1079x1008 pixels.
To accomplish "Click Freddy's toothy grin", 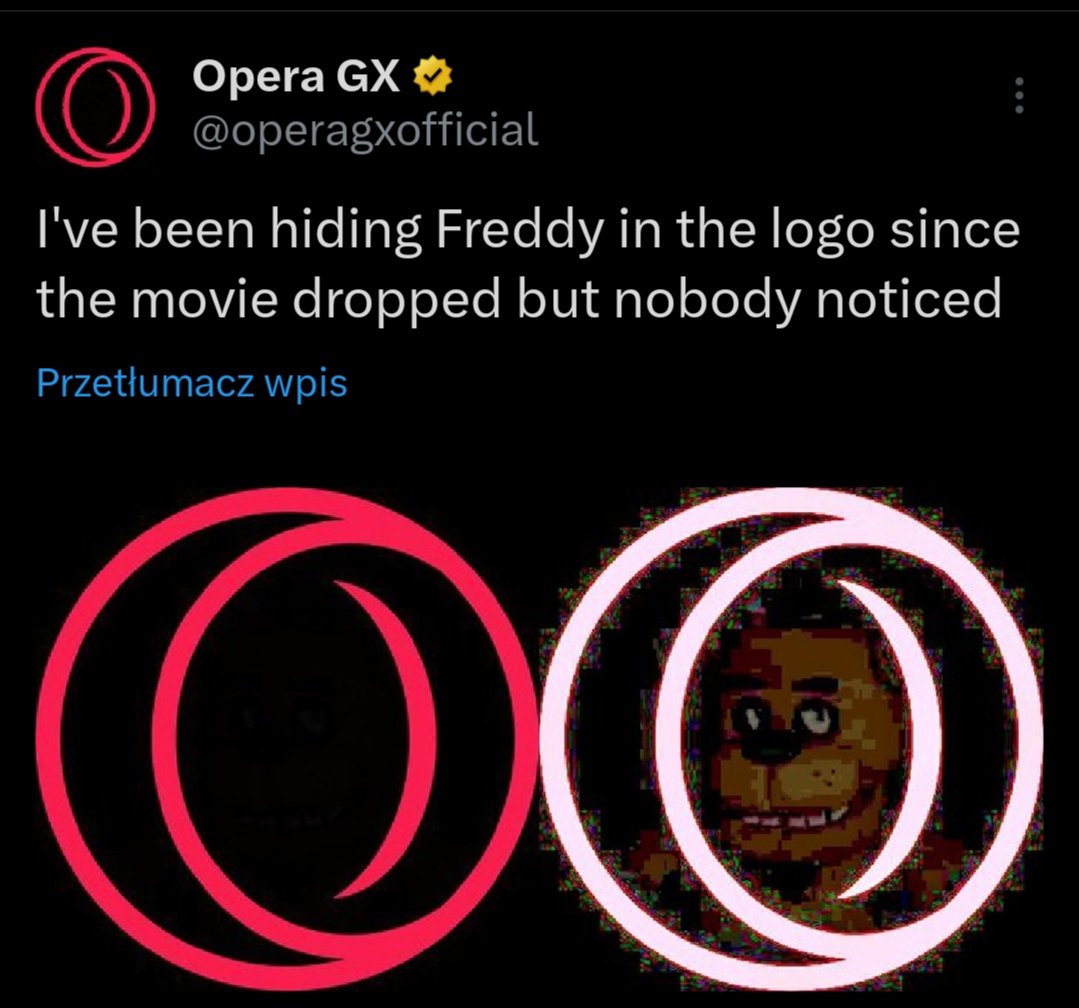I will click(789, 819).
